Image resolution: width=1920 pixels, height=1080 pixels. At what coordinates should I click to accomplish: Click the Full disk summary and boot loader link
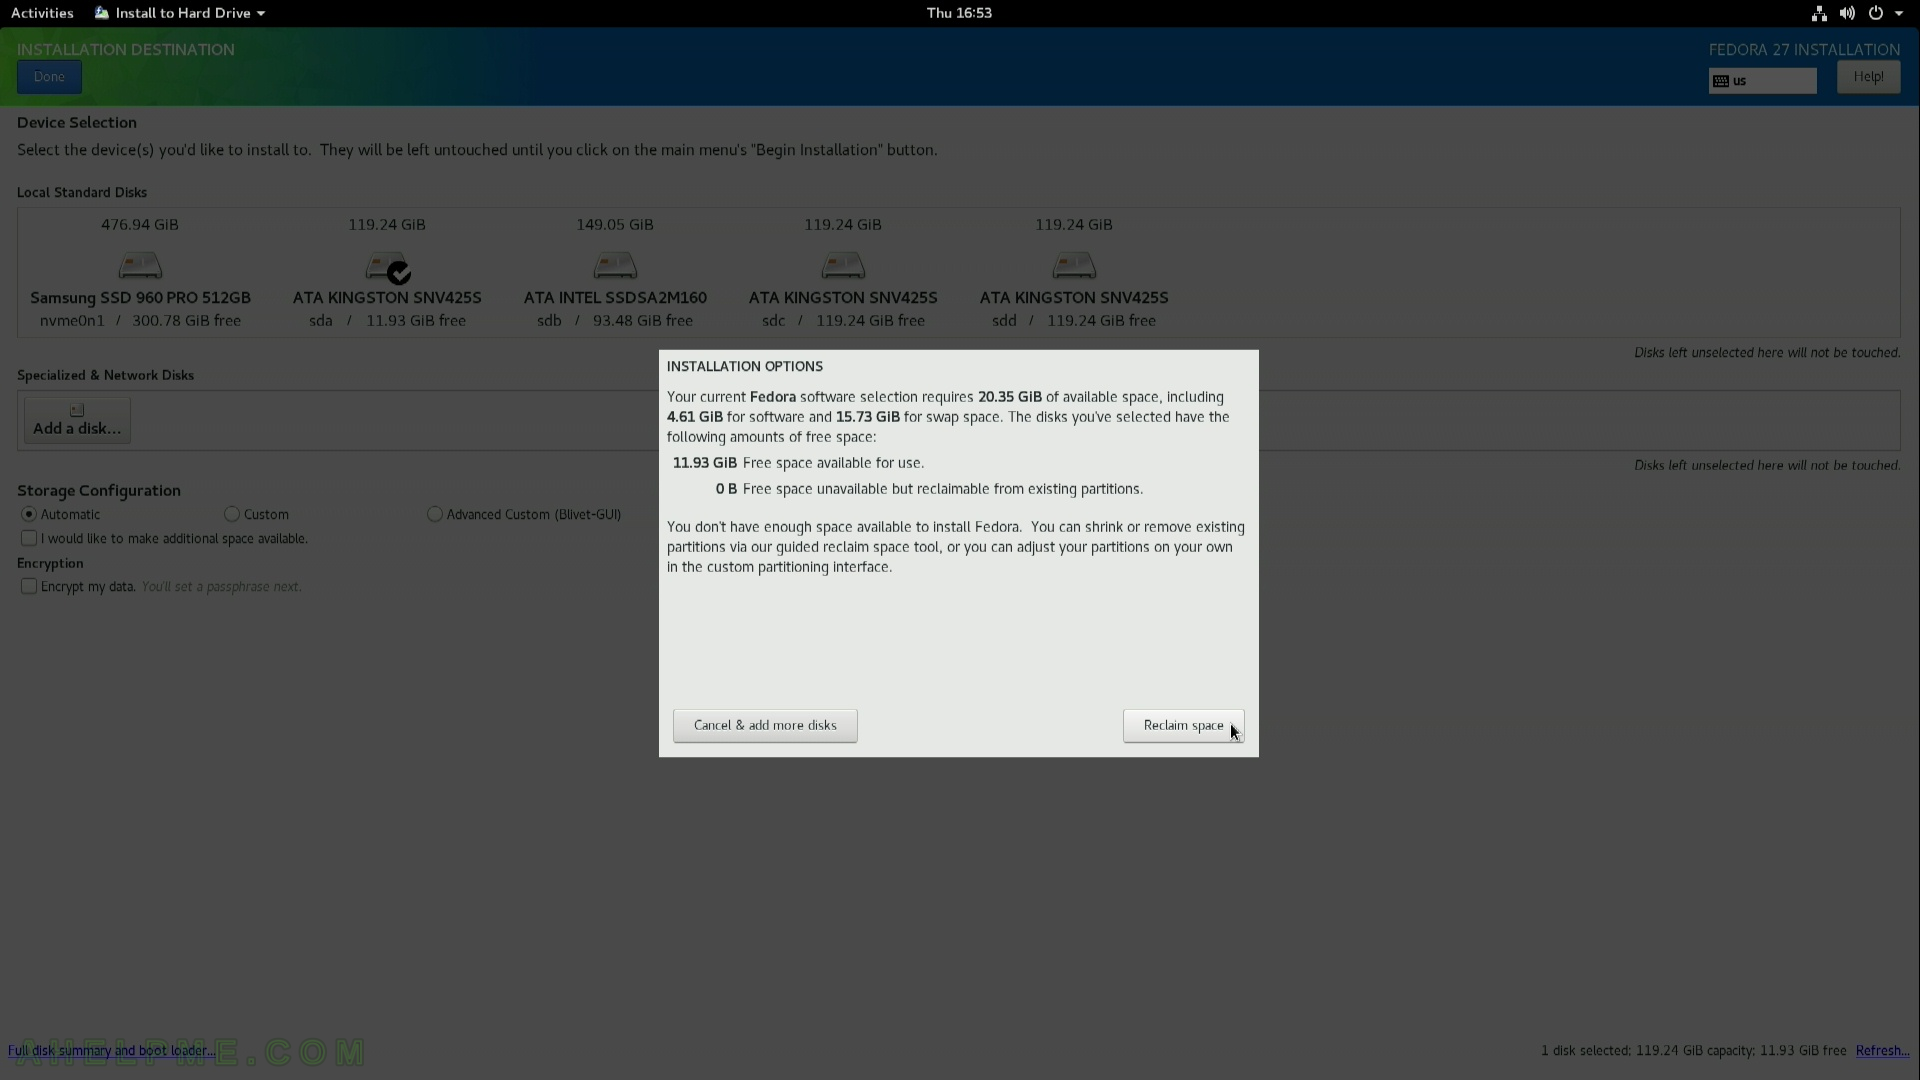(111, 1051)
